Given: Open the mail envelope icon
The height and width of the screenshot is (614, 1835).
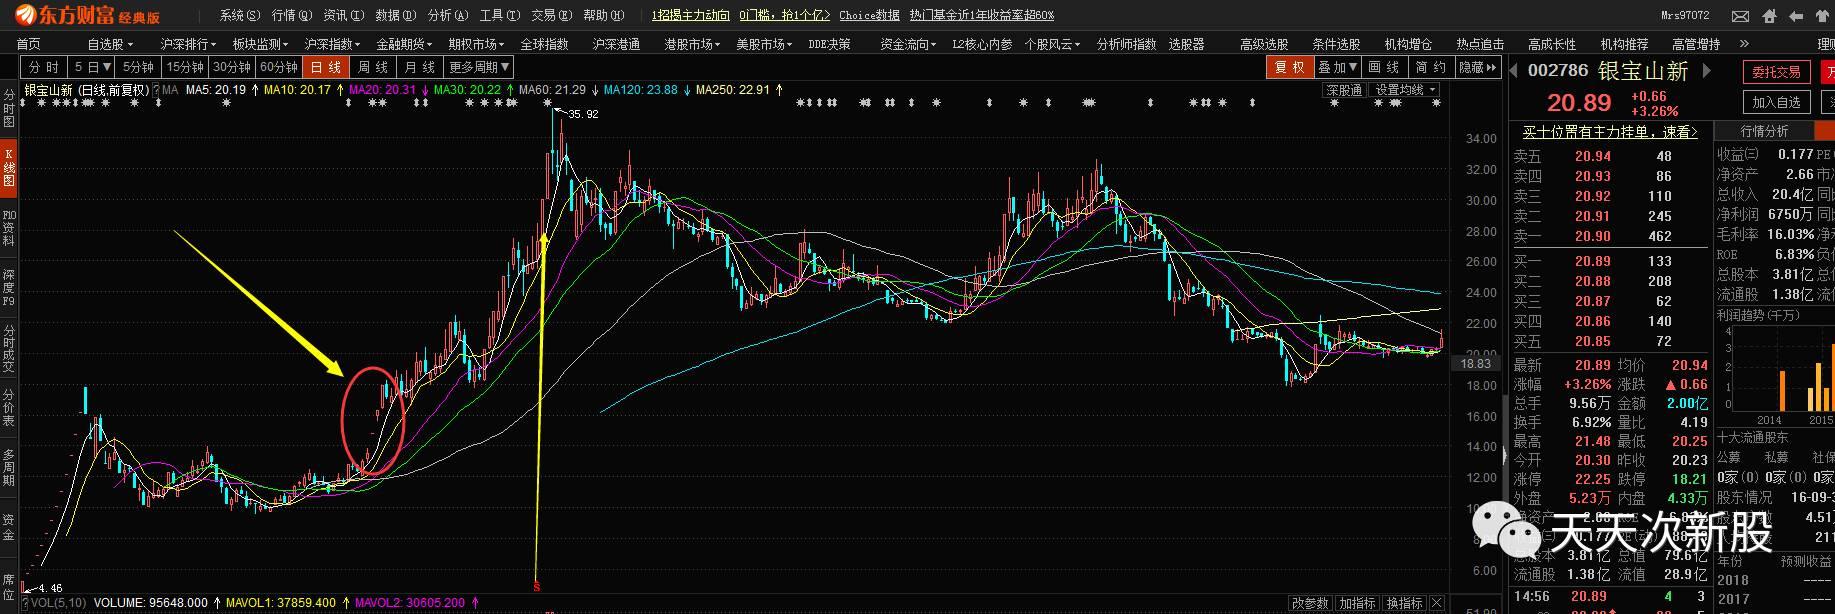Looking at the screenshot, I should coord(1741,16).
